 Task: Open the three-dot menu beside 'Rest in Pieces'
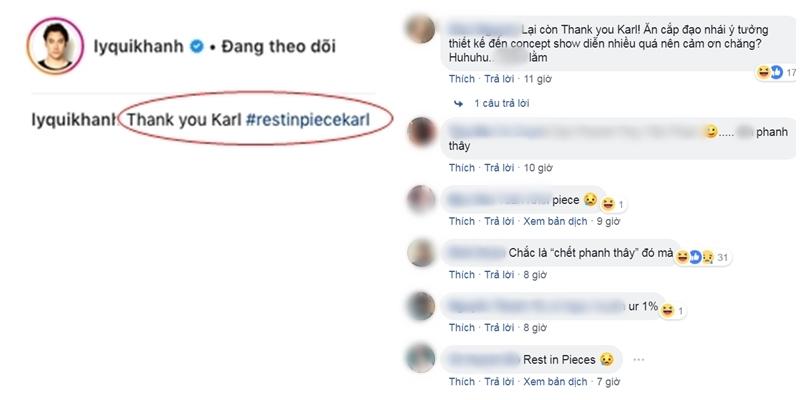click(638, 360)
